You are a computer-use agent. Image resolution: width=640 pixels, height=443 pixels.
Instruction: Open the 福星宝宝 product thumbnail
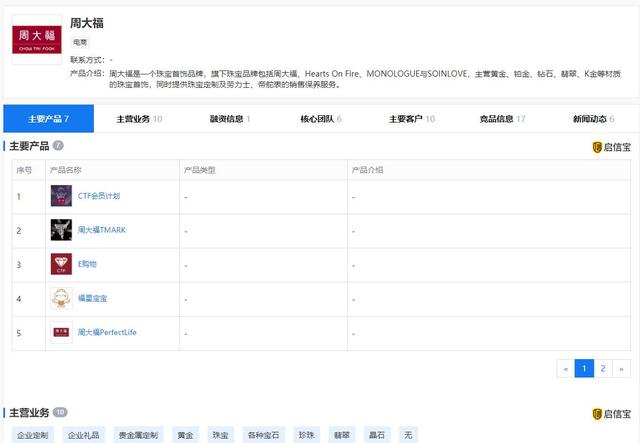coord(61,298)
